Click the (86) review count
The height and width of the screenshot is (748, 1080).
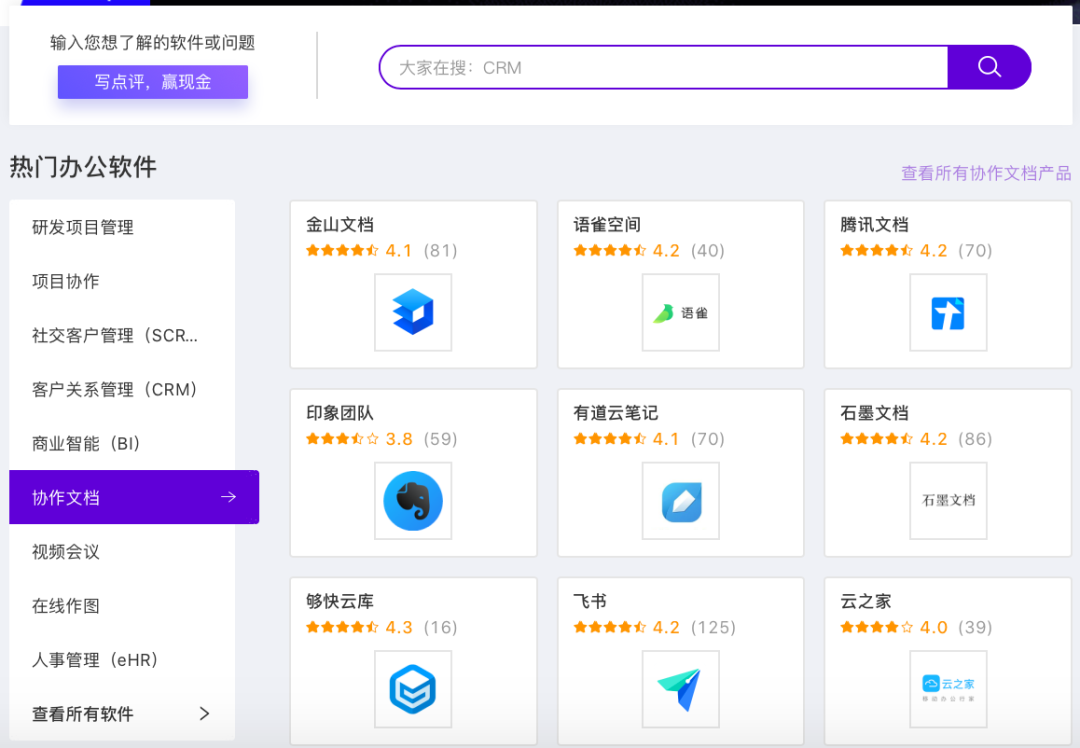pos(975,439)
